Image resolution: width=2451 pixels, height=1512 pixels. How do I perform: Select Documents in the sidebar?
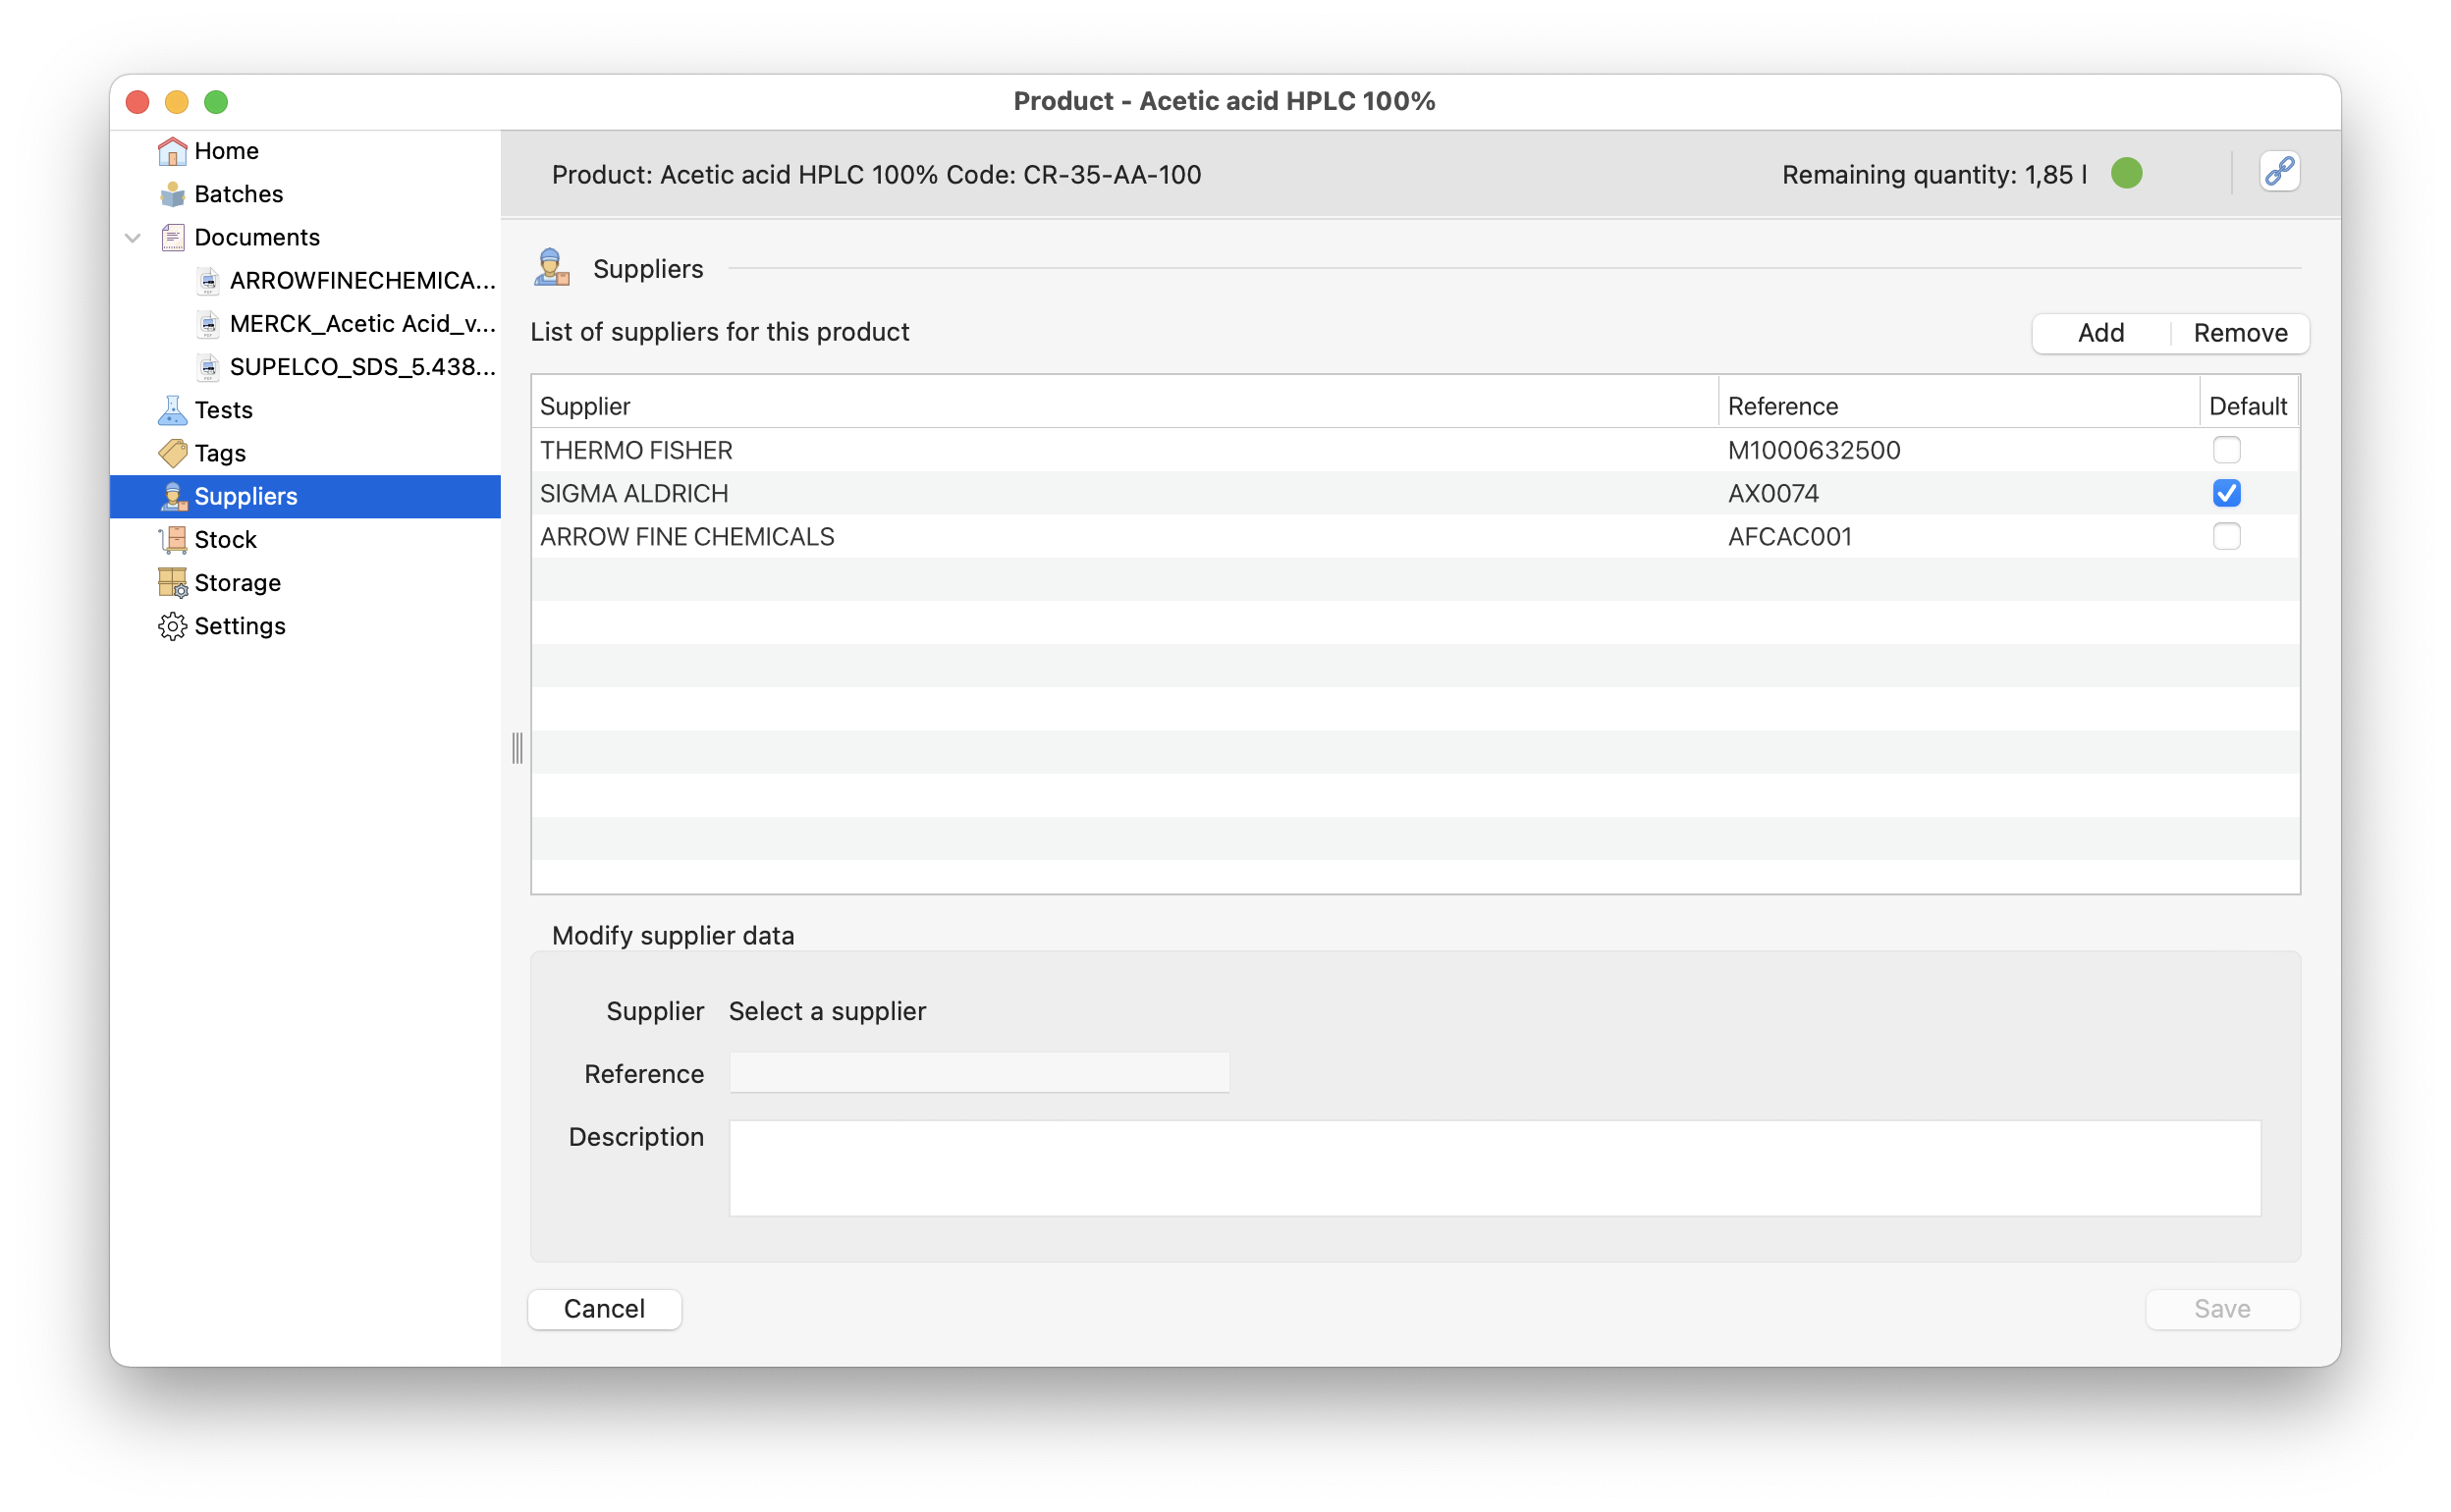[257, 237]
